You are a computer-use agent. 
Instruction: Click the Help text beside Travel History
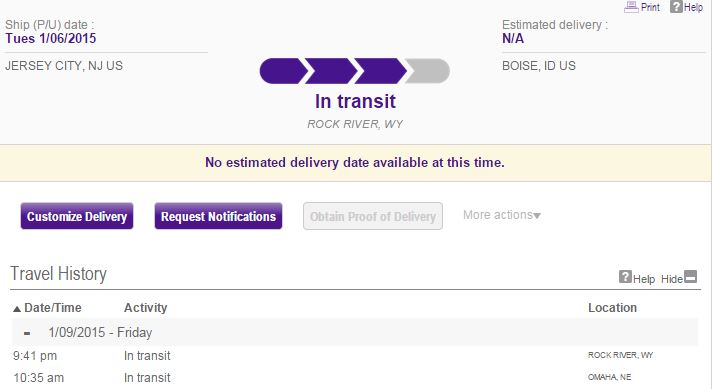pos(644,279)
